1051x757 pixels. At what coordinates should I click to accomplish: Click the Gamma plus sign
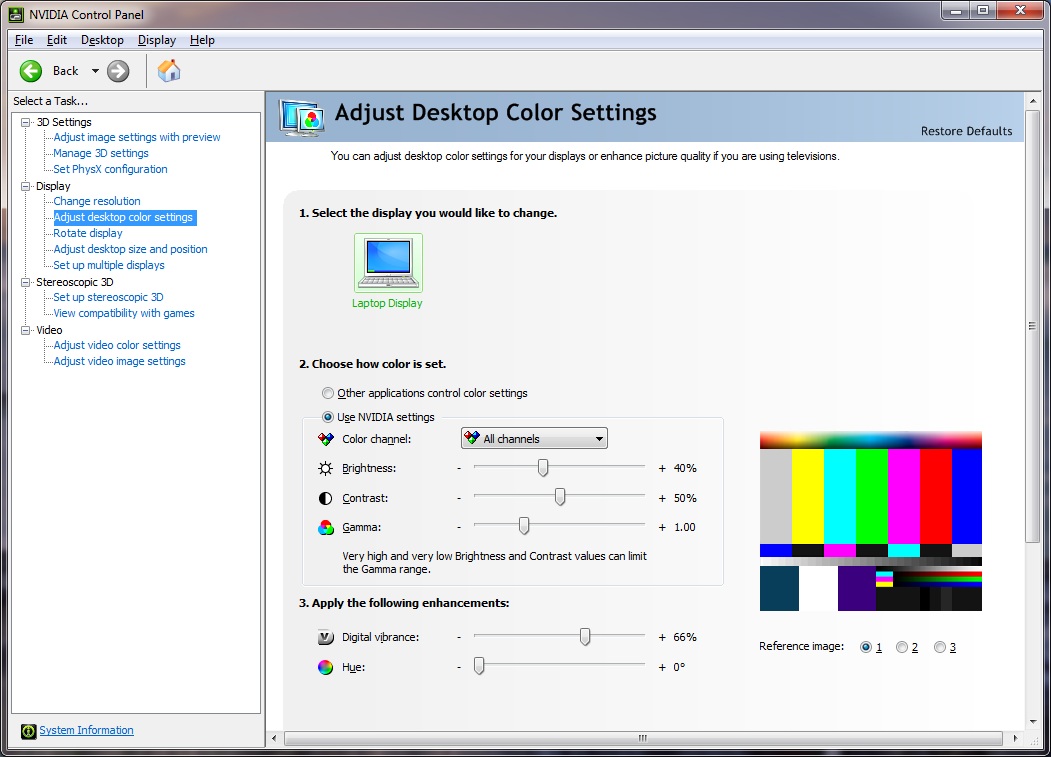coord(662,528)
